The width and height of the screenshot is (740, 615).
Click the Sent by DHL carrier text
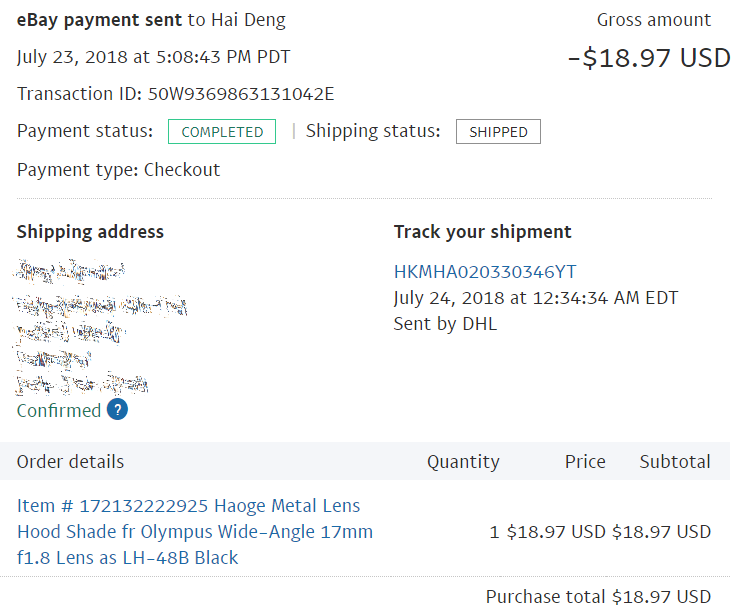(x=445, y=324)
